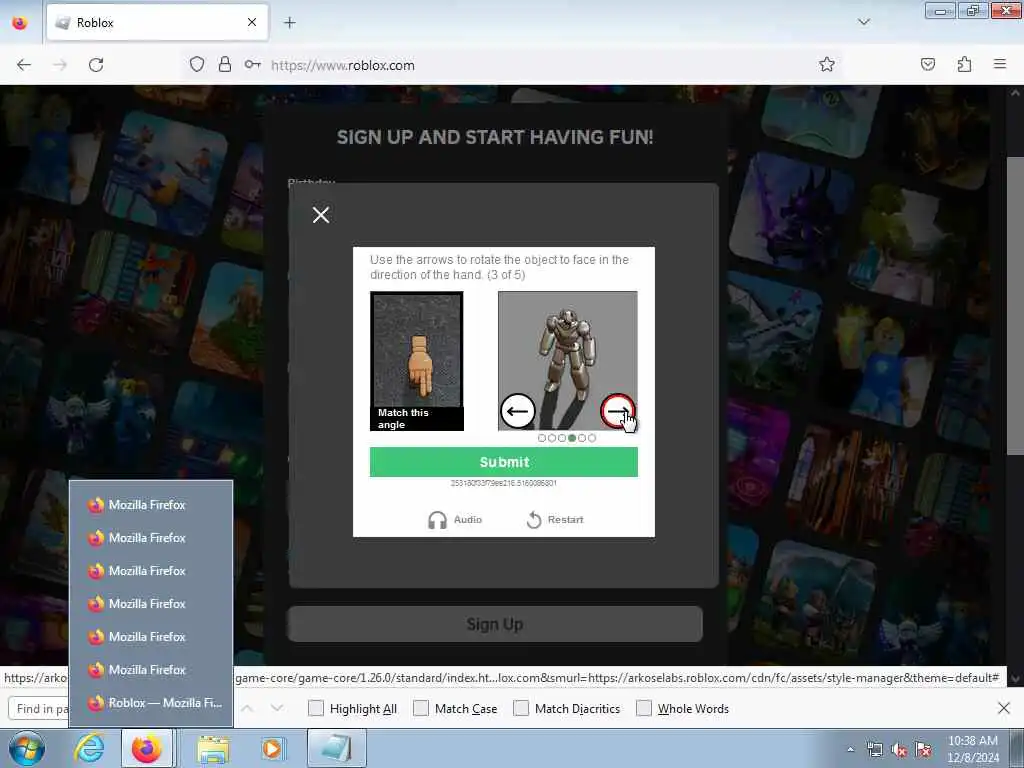Switch to the Audio challenge
1024x768 pixels.
[455, 520]
